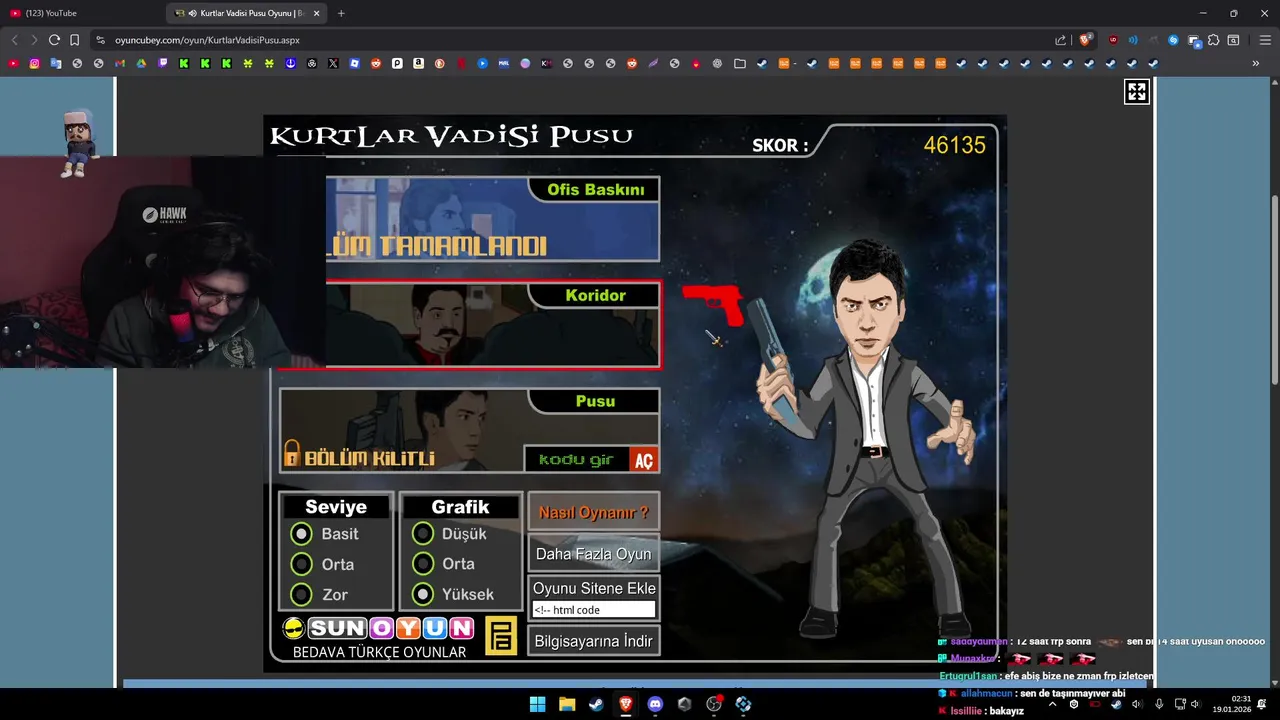The height and width of the screenshot is (720, 1280).
Task: Show hidden system tray icons
Action: pos(1052,704)
